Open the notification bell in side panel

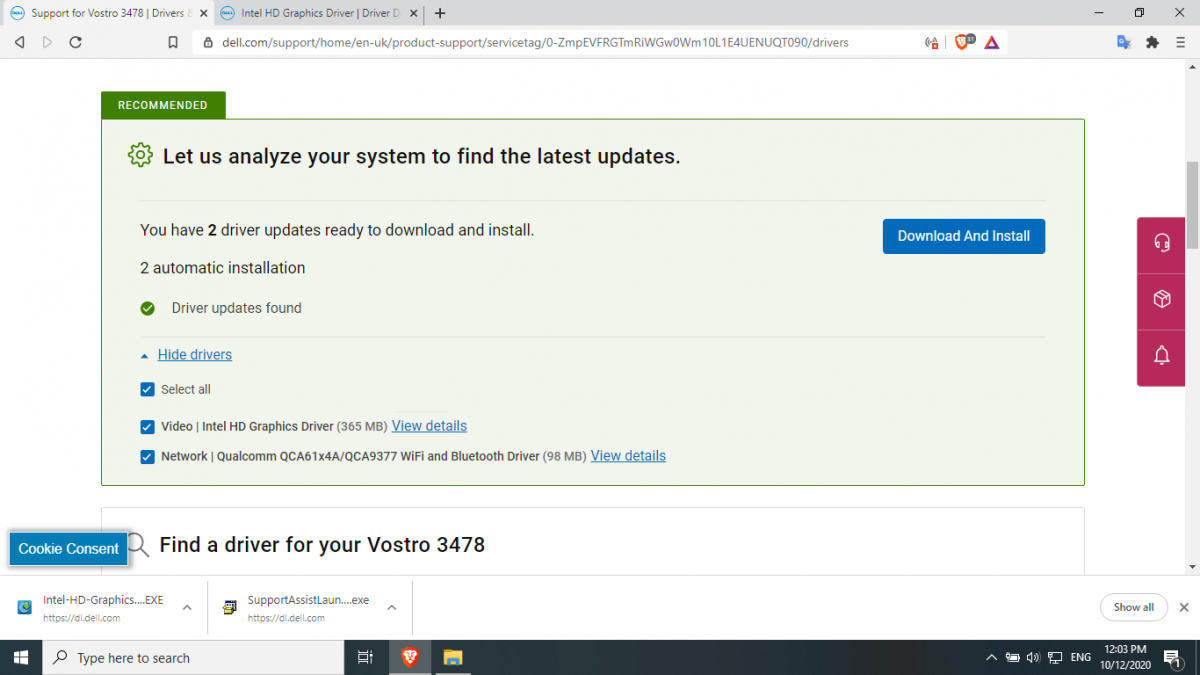[x=1162, y=355]
